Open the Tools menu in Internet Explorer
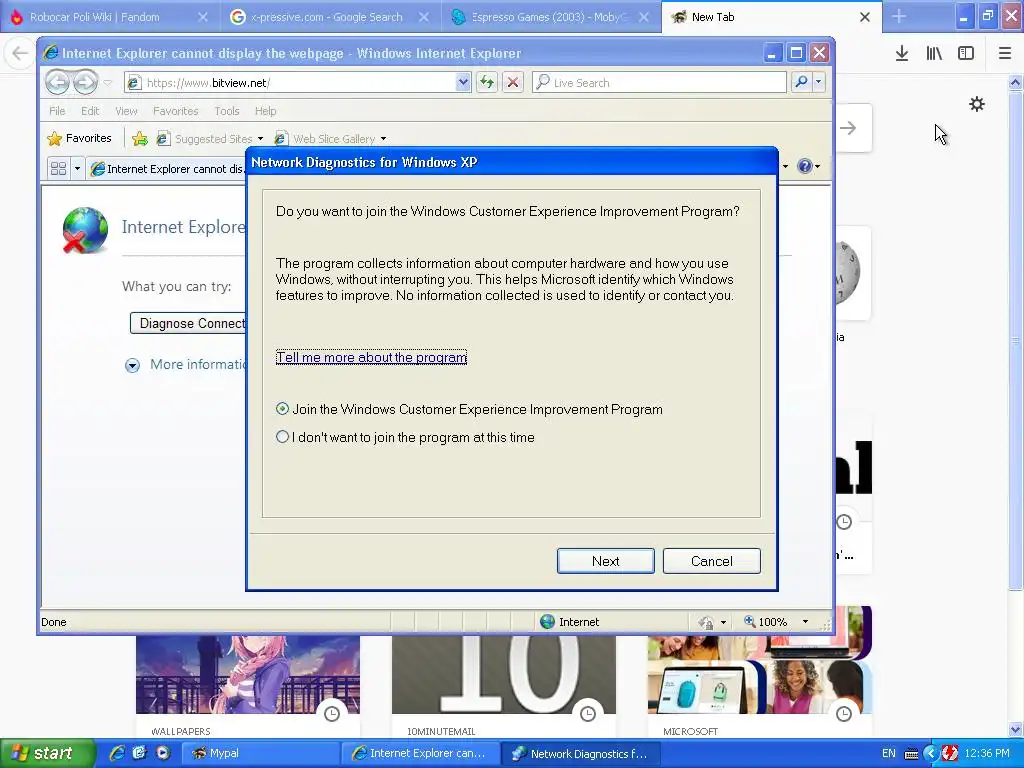1024x768 pixels. tap(227, 111)
